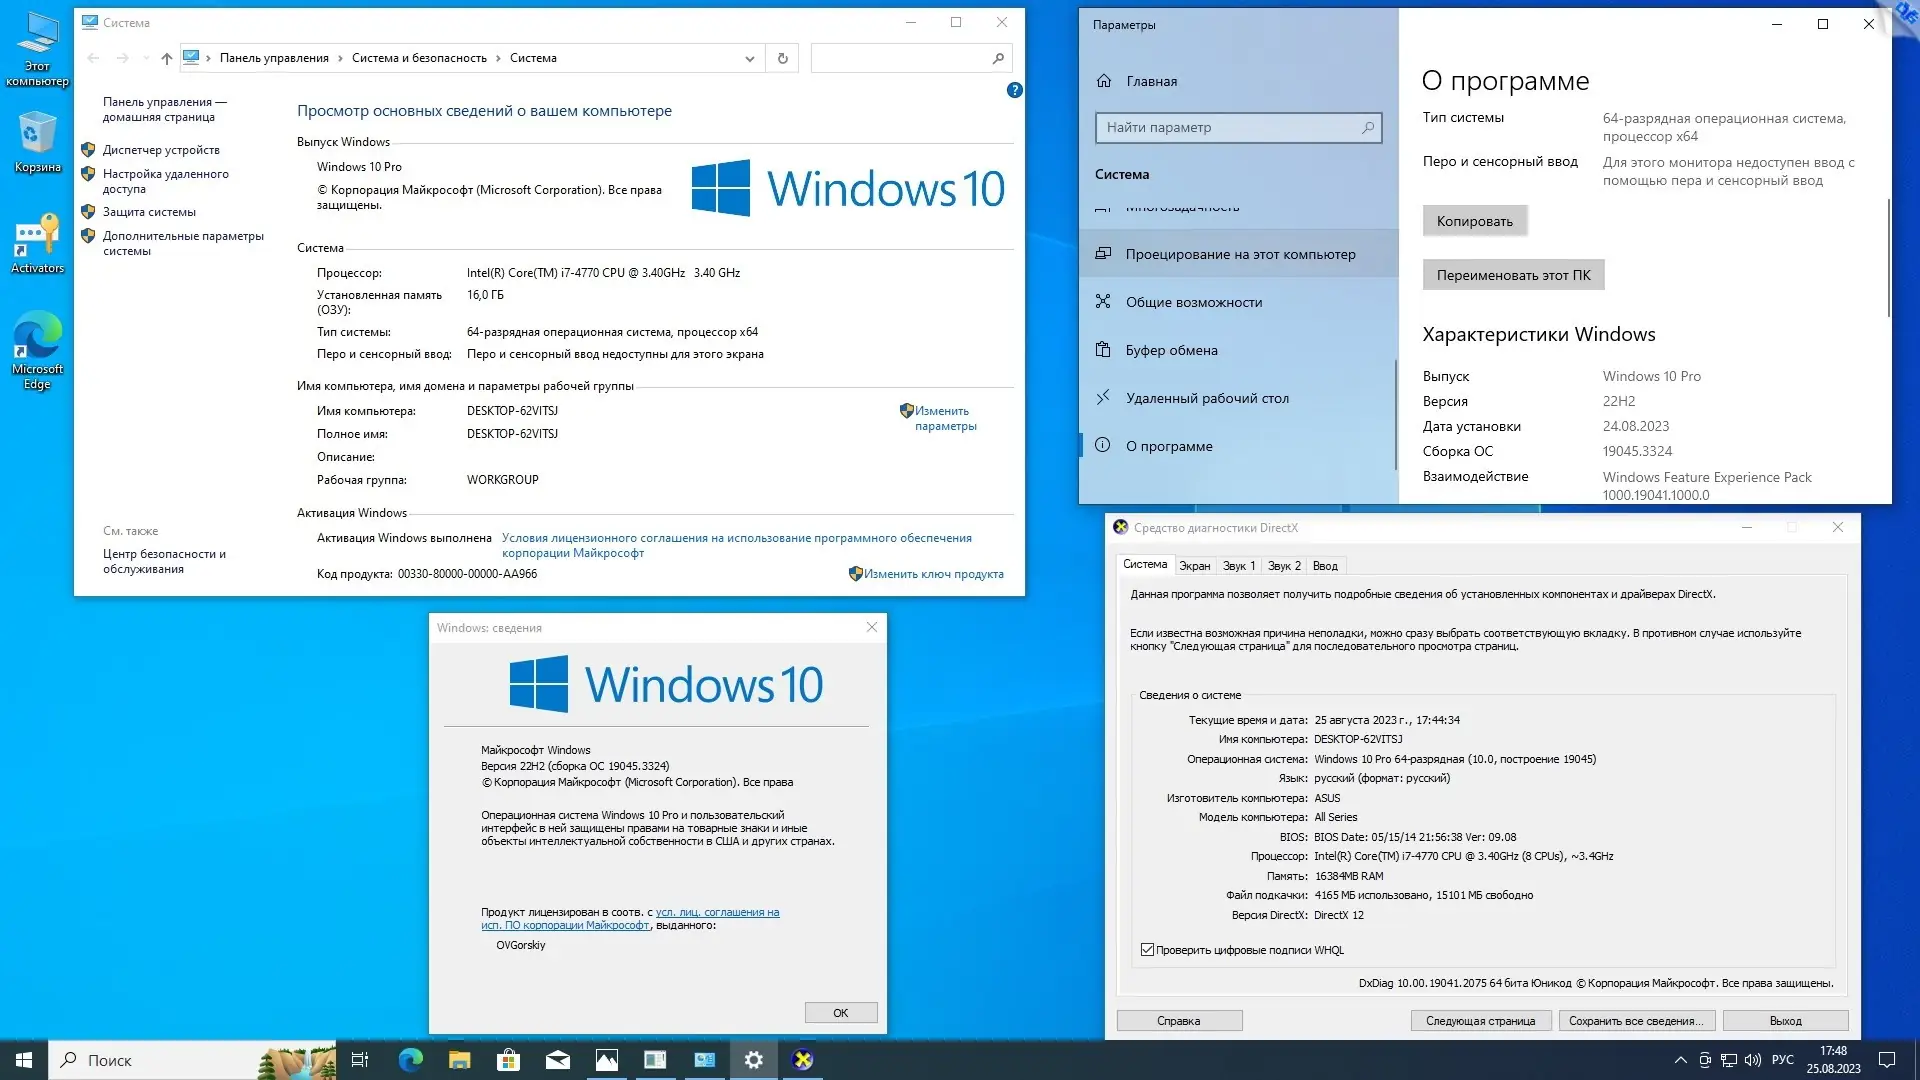
Task: Click the blue help question mark icon
Action: click(1014, 90)
